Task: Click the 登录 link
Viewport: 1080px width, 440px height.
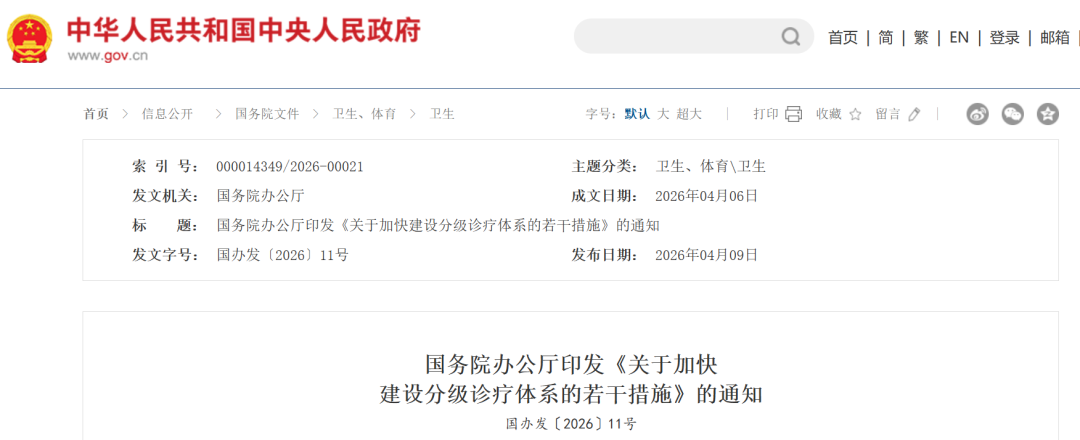Action: pos(1004,37)
